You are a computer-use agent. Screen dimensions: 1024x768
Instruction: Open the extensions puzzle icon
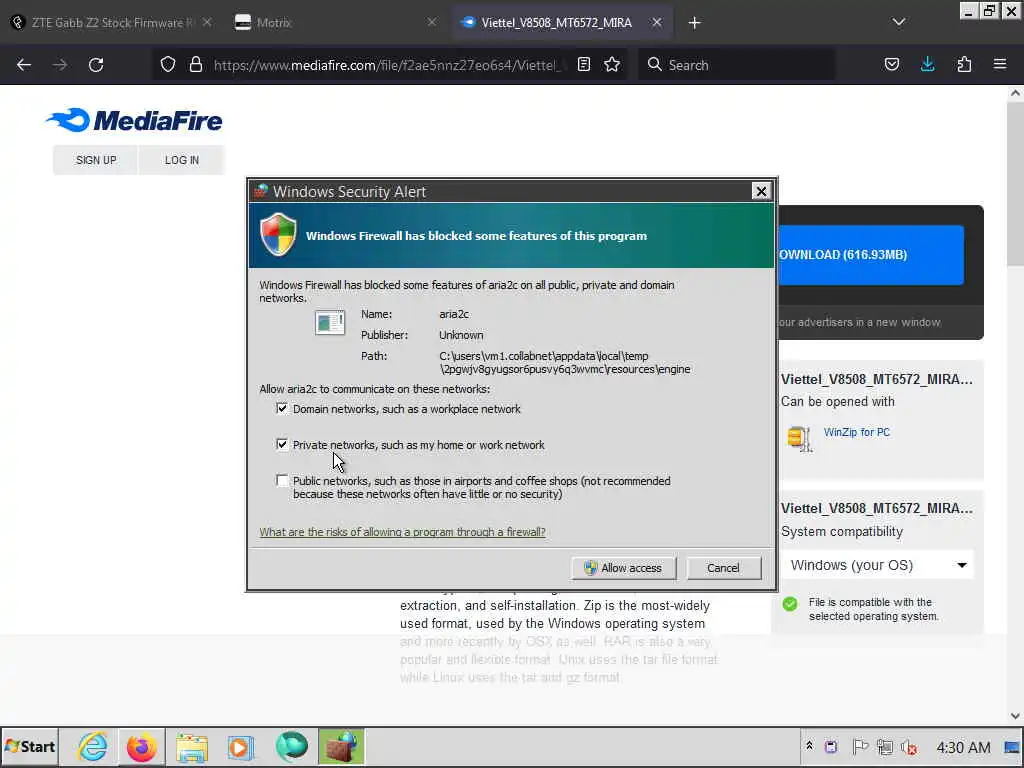pyautogui.click(x=964, y=65)
